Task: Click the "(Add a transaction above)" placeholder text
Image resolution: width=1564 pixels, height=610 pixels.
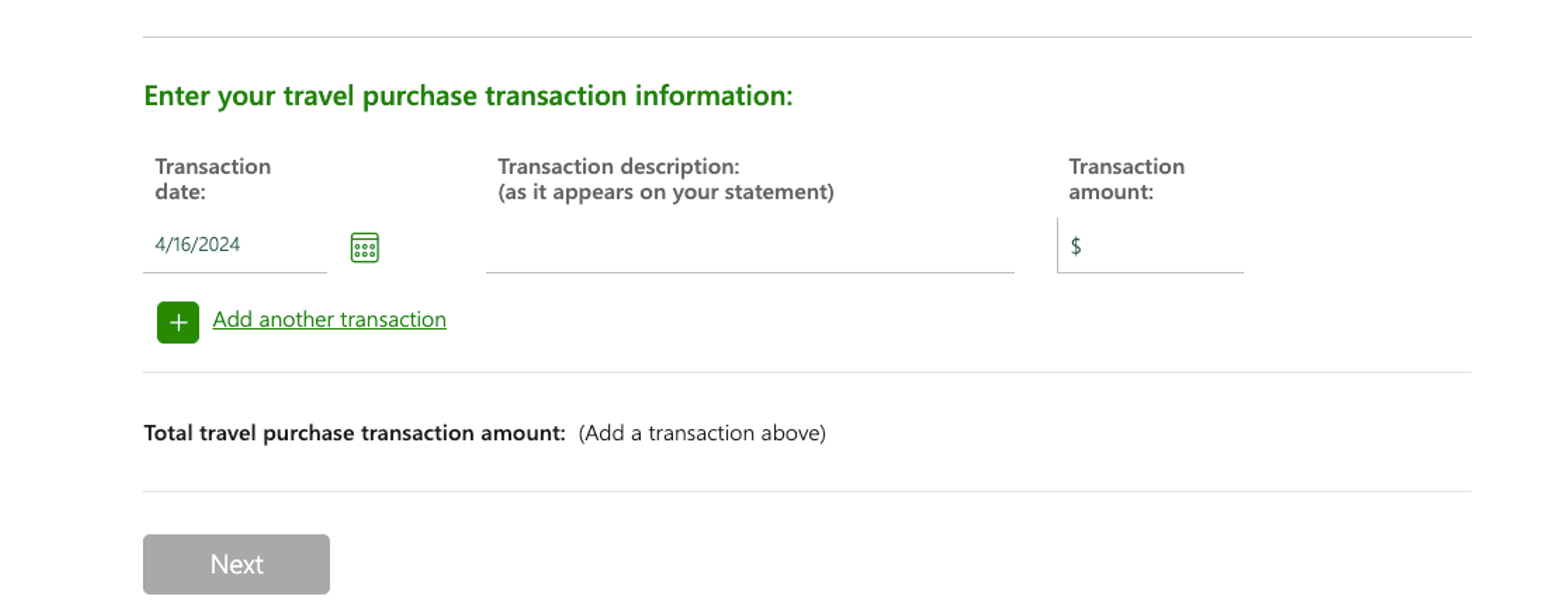Action: coord(702,434)
